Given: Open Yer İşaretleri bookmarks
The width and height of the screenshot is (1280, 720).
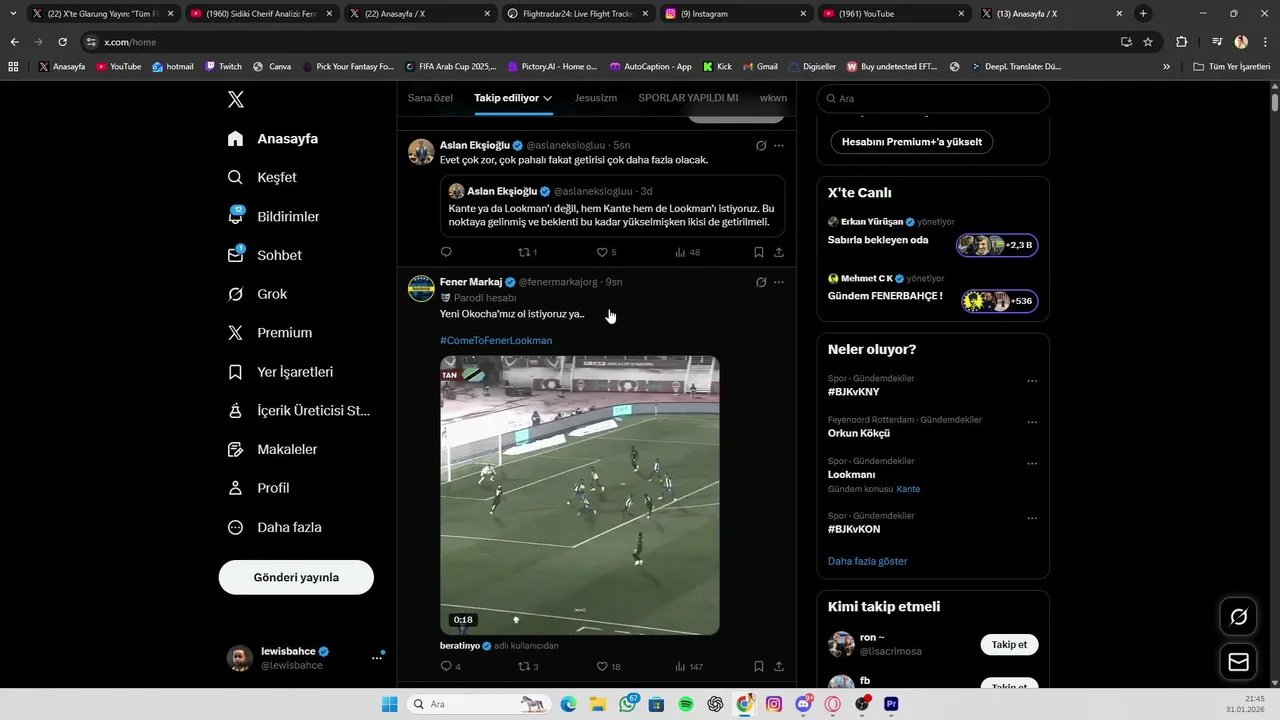Looking at the screenshot, I should (280, 372).
